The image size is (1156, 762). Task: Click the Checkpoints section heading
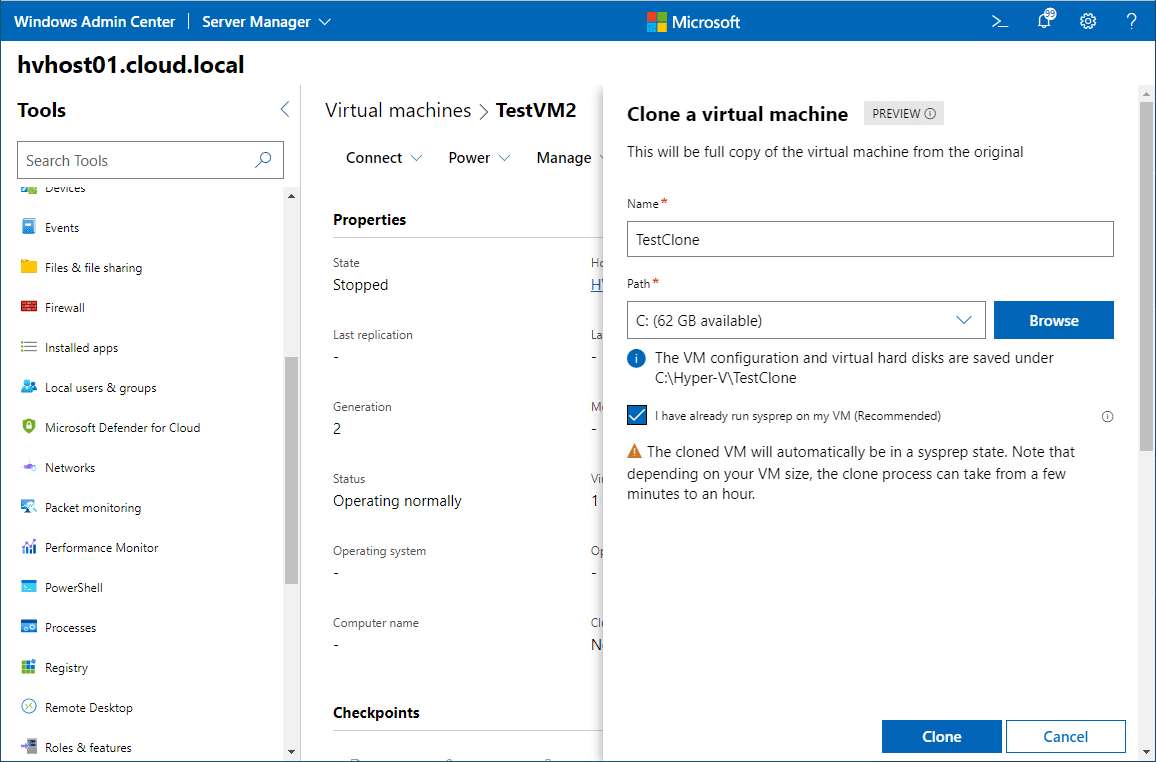(376, 713)
